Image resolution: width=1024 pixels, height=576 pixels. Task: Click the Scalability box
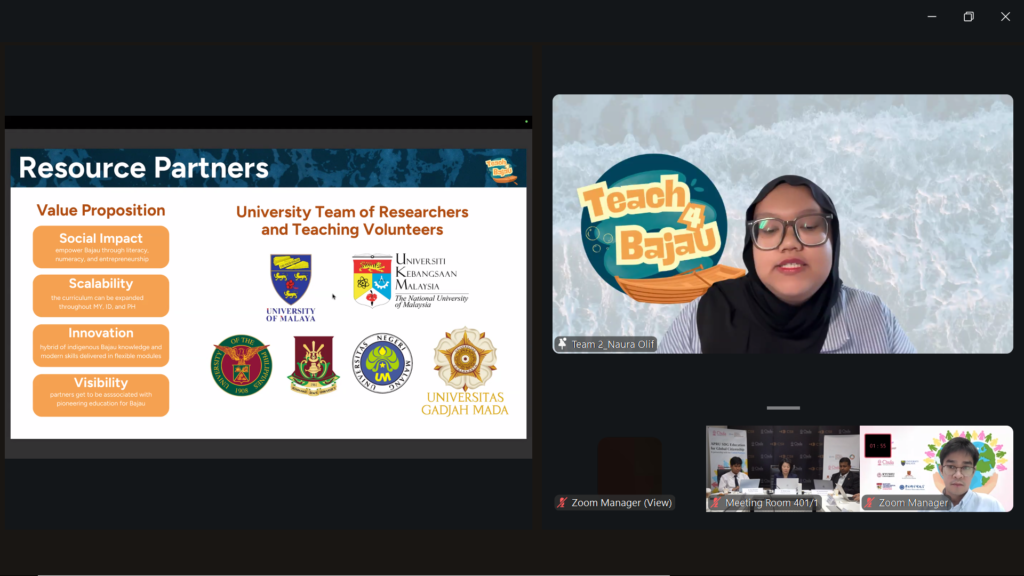pos(101,295)
